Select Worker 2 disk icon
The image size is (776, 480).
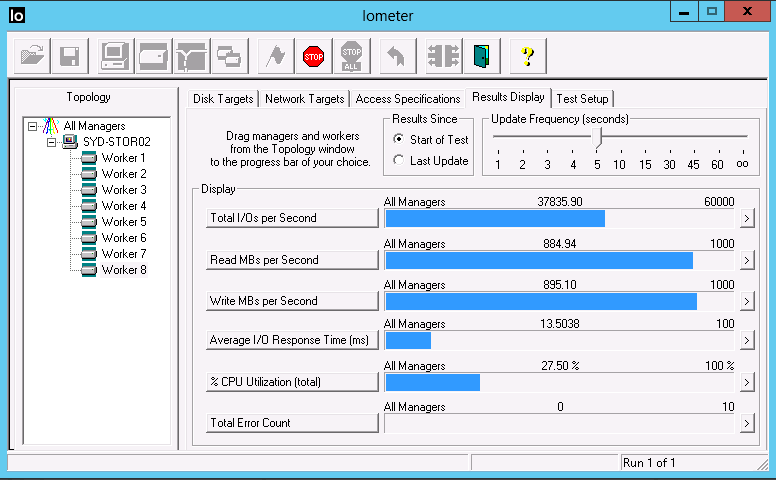point(89,174)
